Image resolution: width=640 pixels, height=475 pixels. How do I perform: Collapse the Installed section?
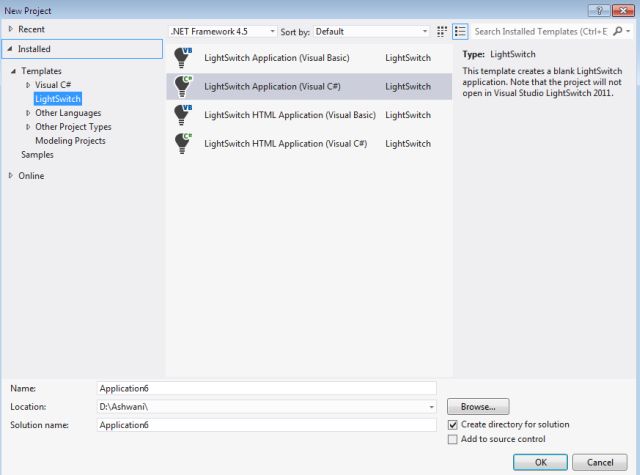[x=10, y=49]
